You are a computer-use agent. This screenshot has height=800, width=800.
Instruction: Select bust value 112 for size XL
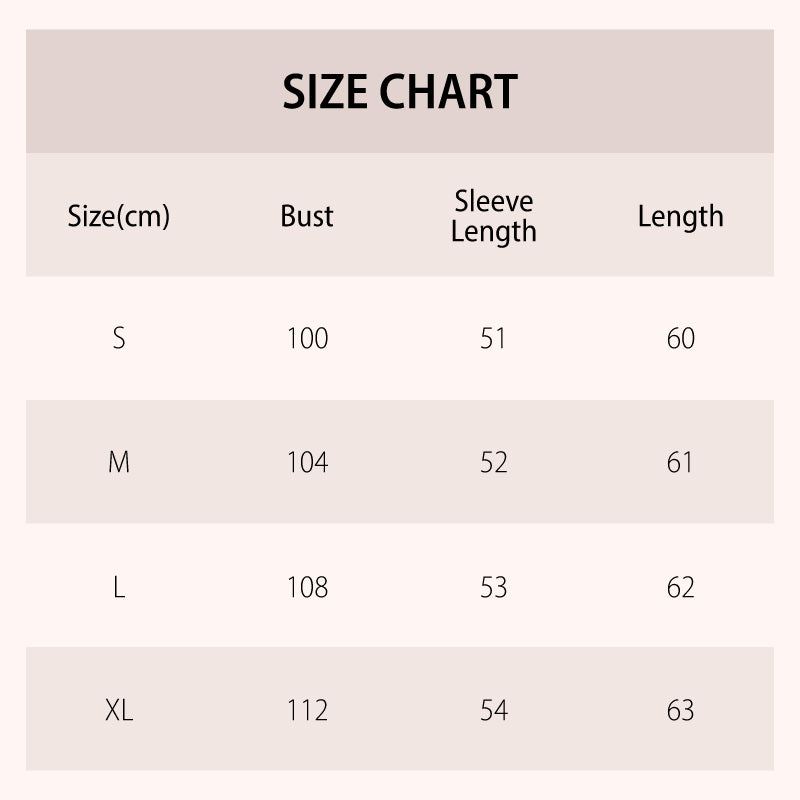[307, 711]
